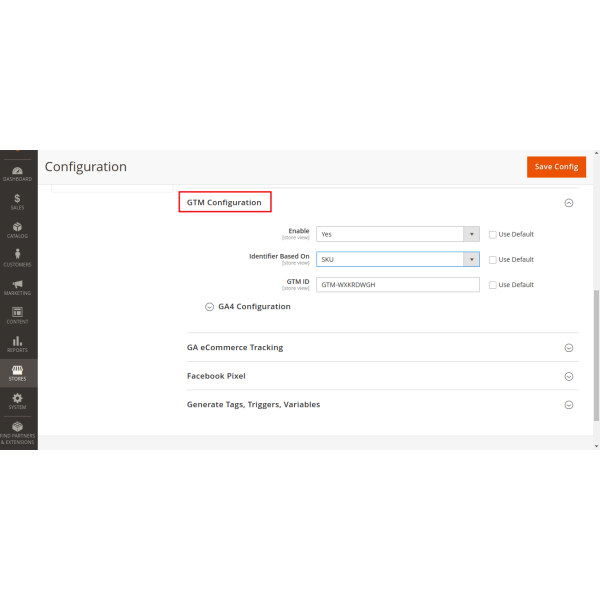Open the Enable dropdown set to Yes

(x=398, y=234)
